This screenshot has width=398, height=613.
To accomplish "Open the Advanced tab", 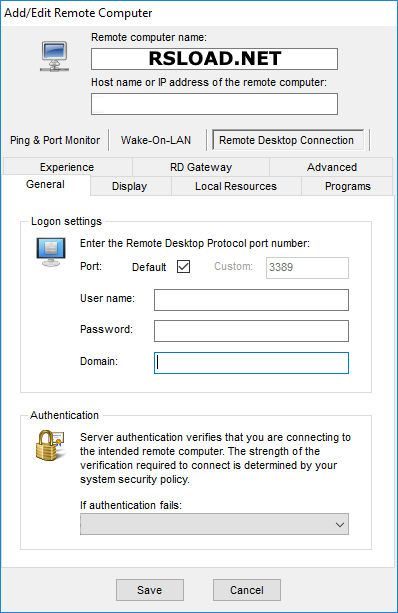I will (332, 167).
